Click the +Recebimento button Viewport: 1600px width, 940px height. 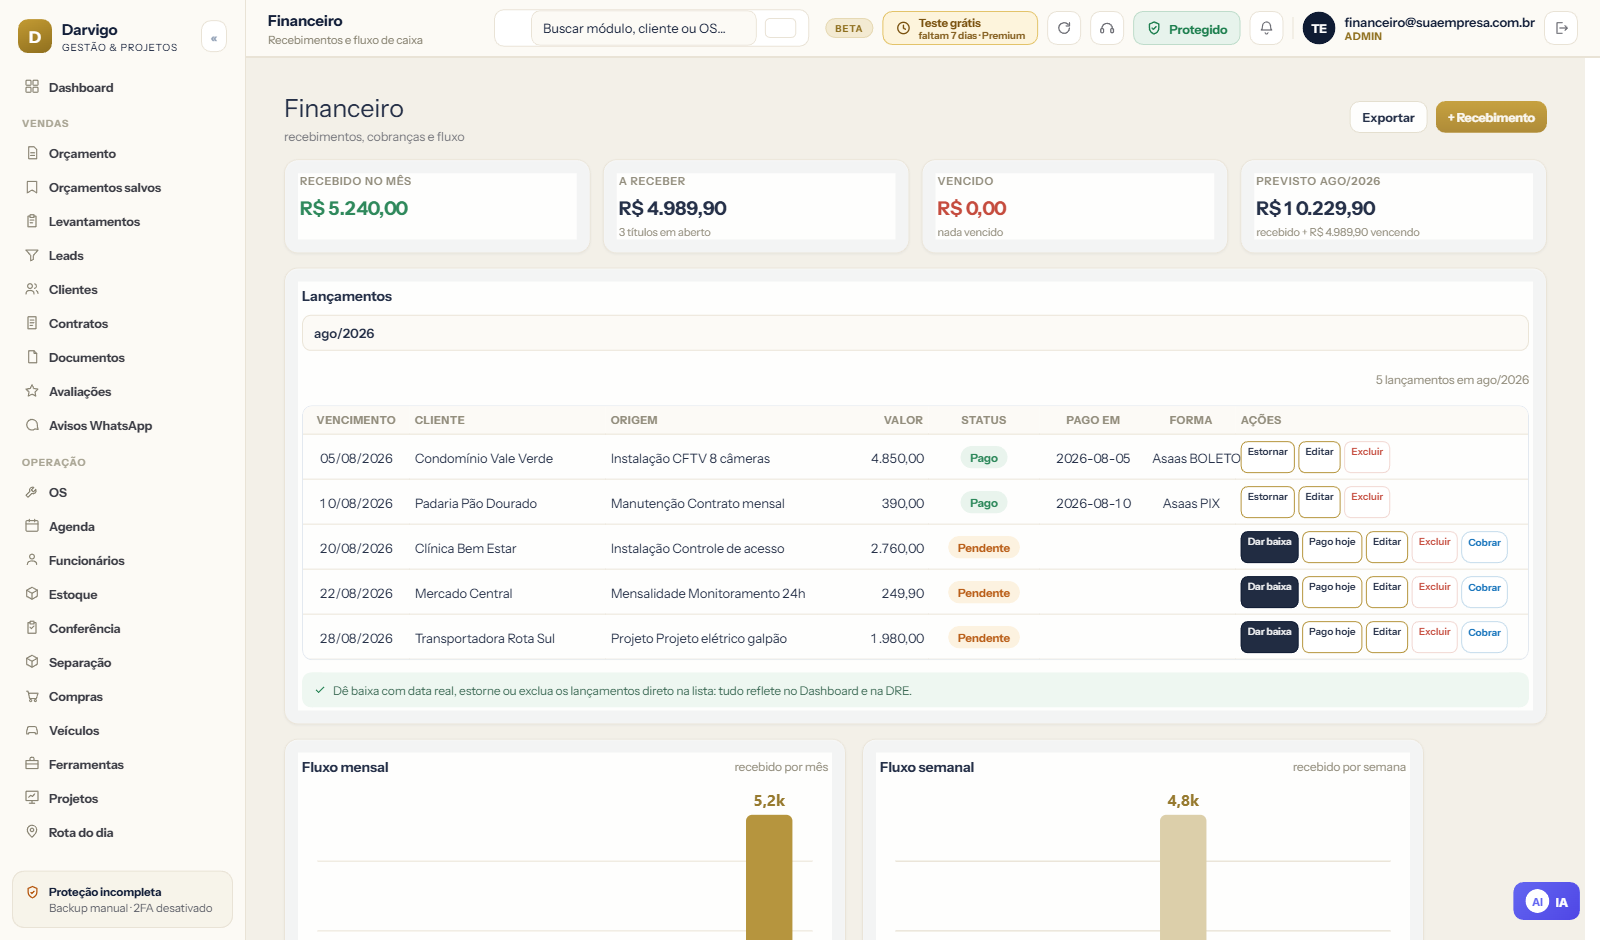pos(1491,117)
